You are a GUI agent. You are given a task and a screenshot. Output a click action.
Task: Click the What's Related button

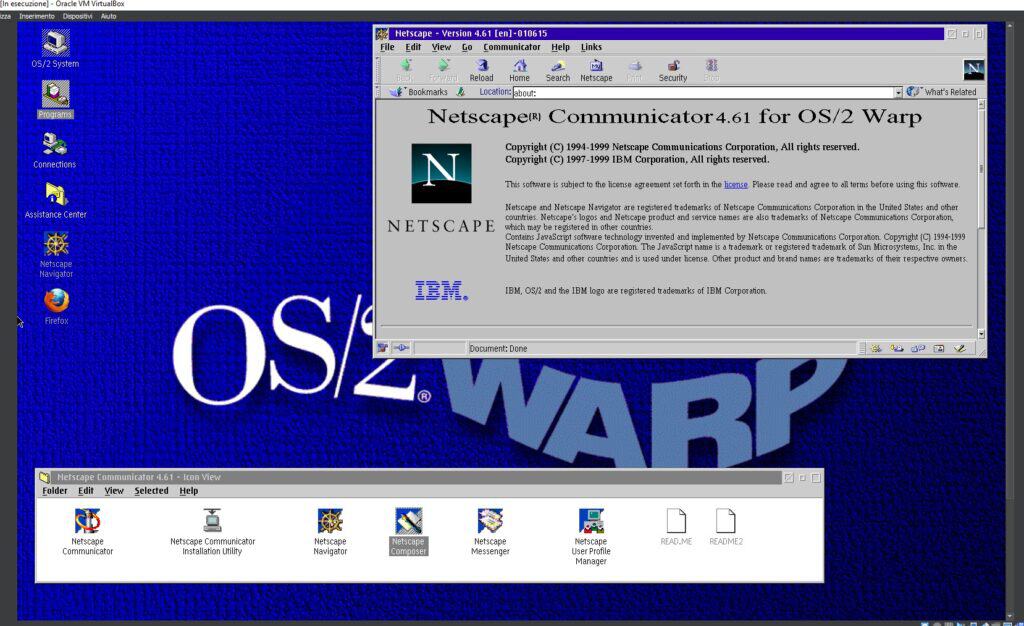(941, 92)
